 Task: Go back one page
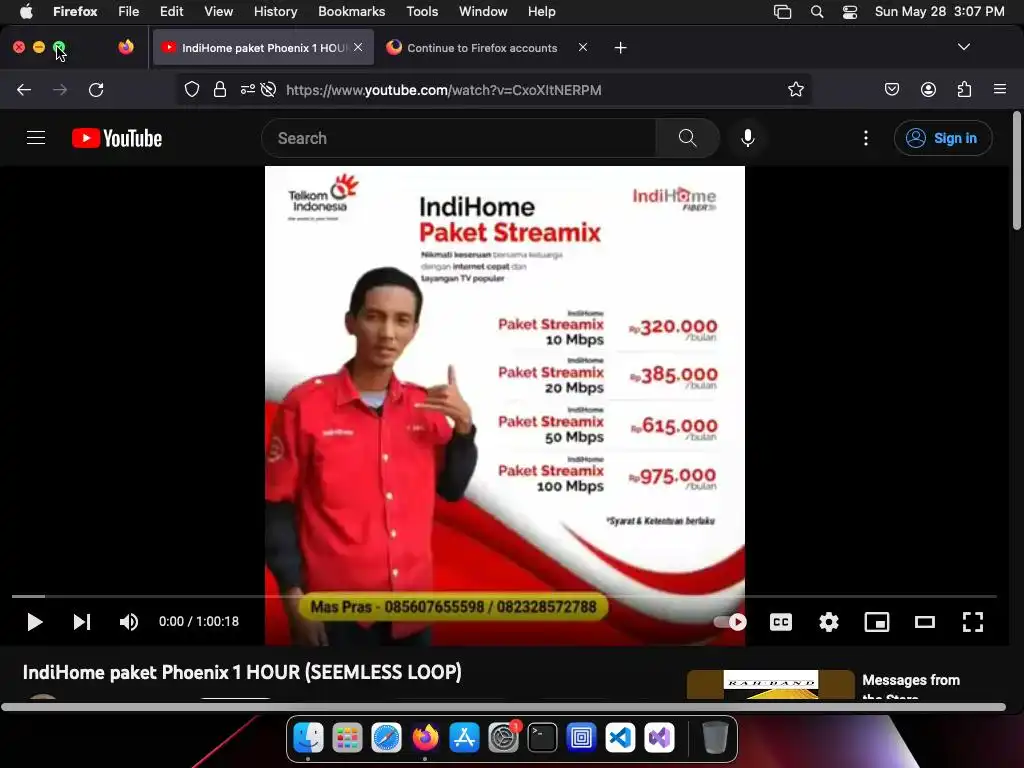tap(24, 89)
